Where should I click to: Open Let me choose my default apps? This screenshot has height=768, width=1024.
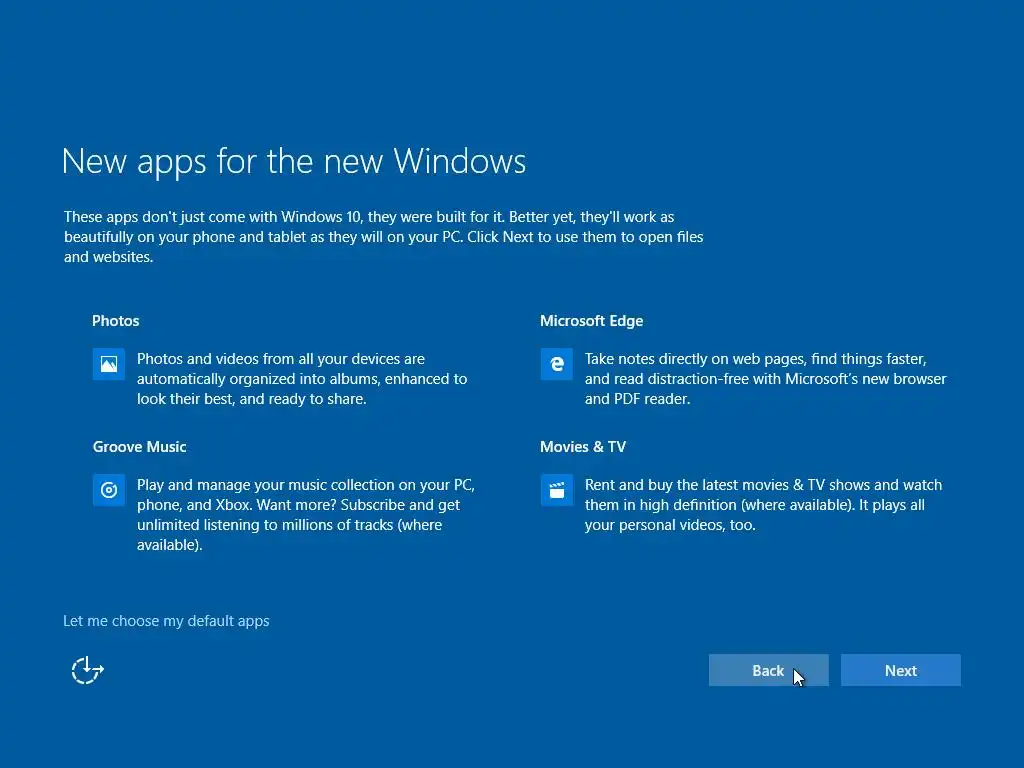tap(166, 620)
